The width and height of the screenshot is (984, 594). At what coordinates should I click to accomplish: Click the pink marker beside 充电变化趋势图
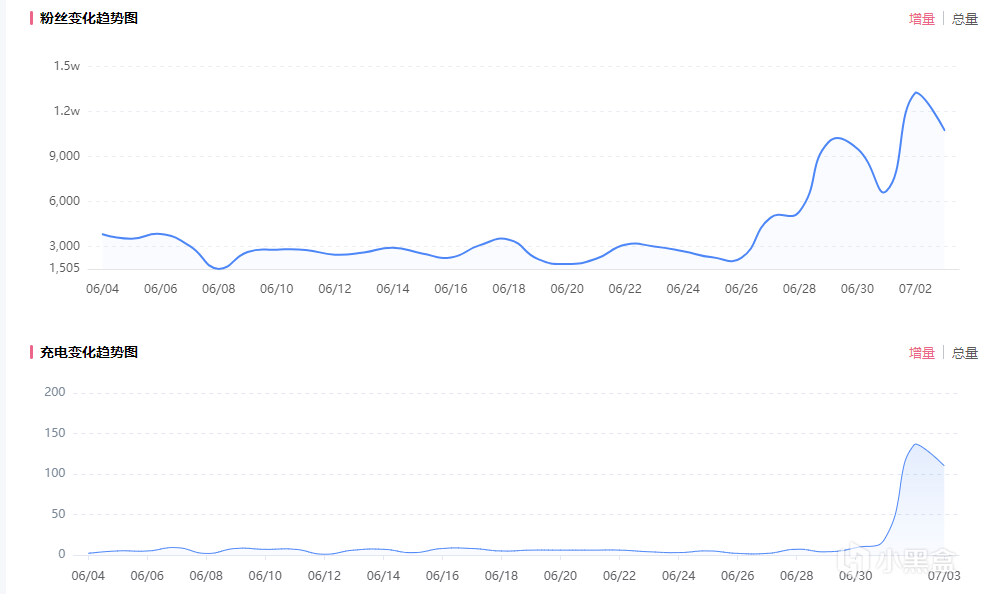32,352
